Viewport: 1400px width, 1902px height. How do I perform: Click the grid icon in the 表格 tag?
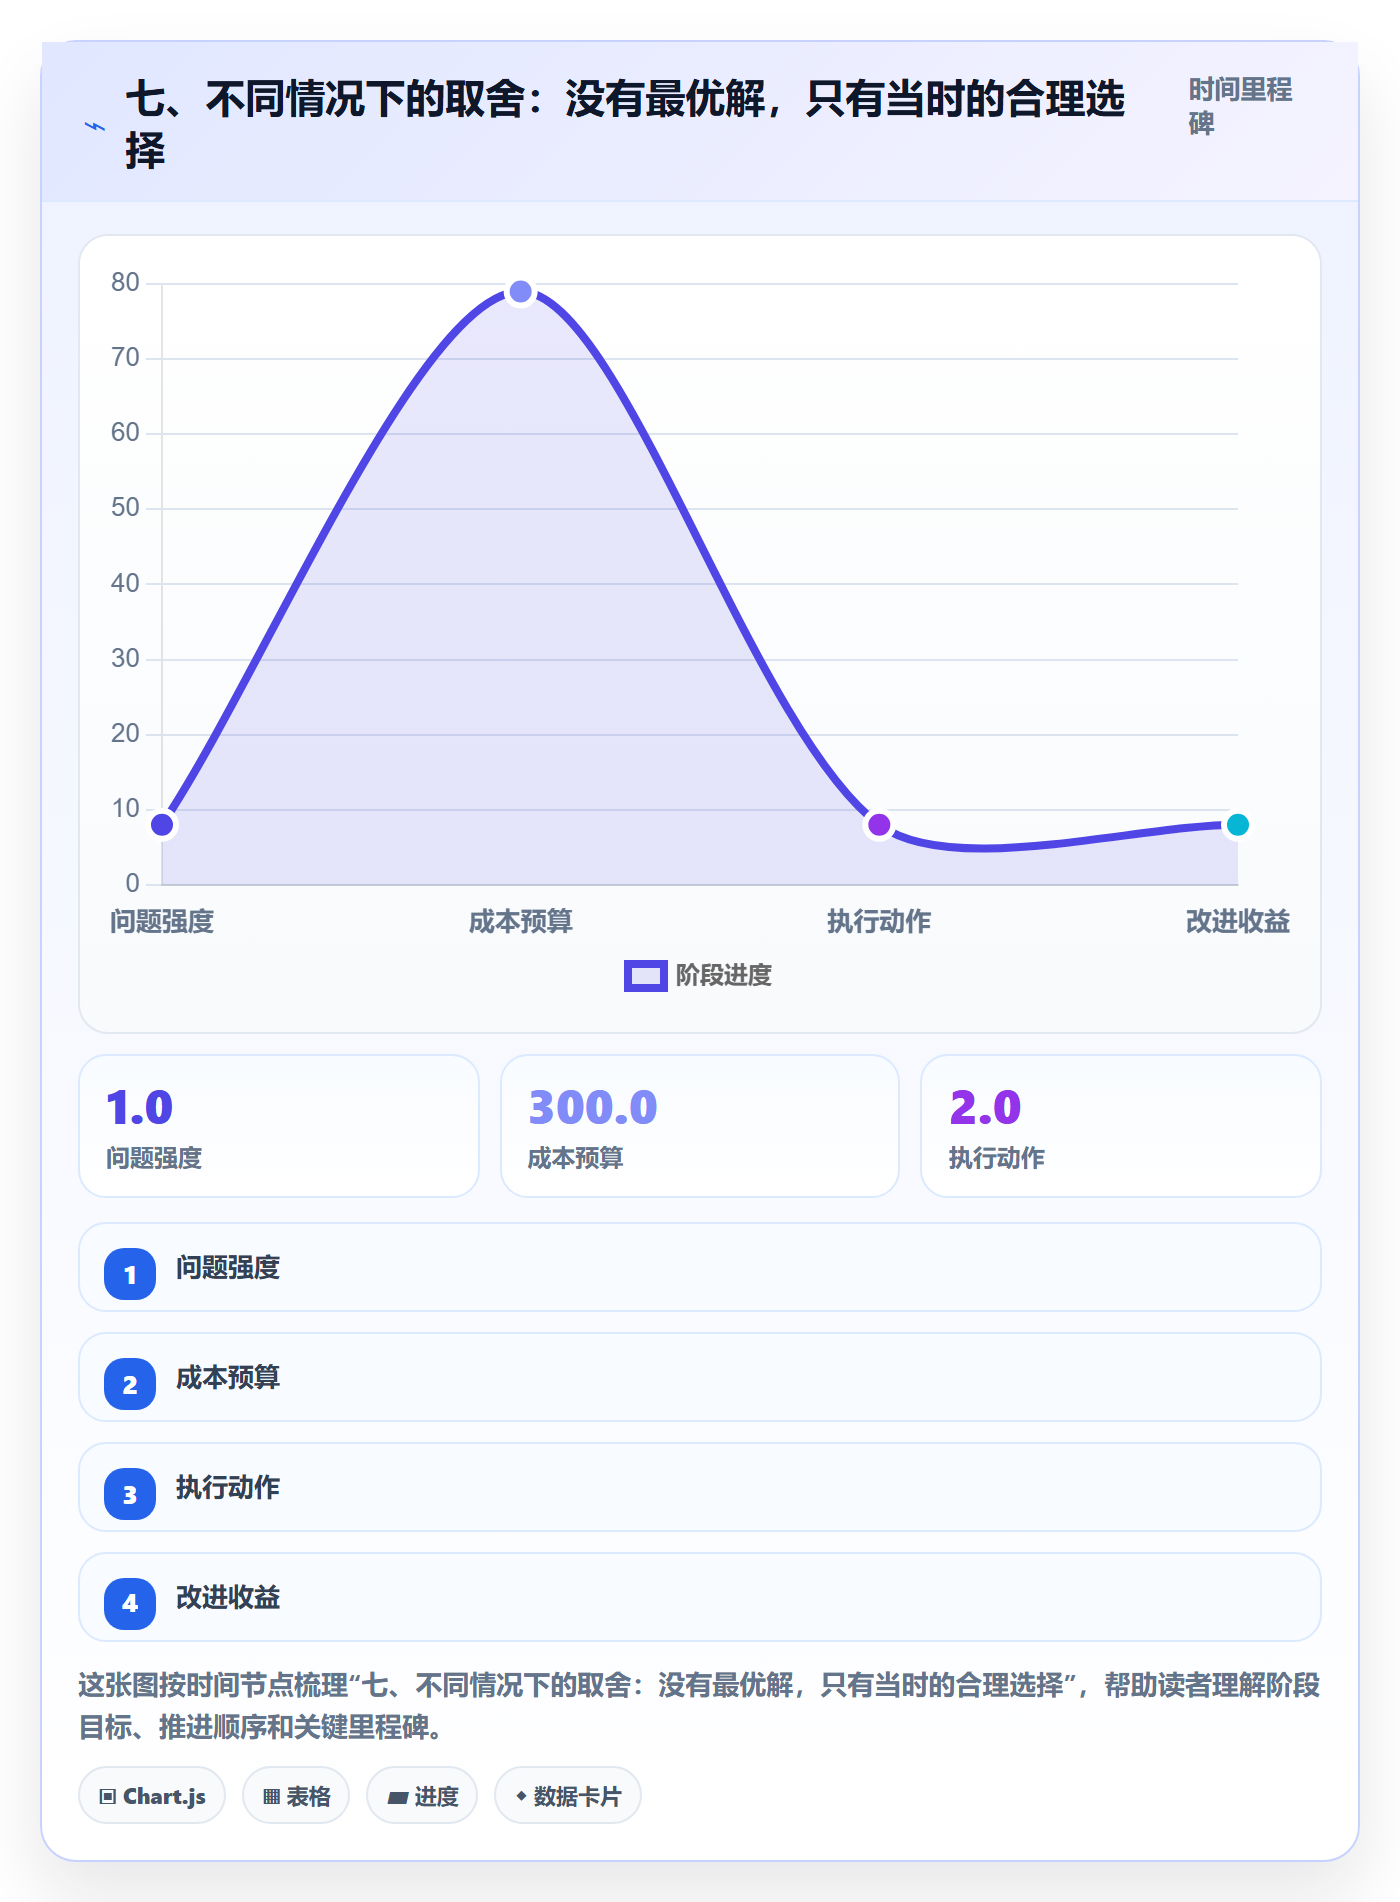[x=271, y=1797]
